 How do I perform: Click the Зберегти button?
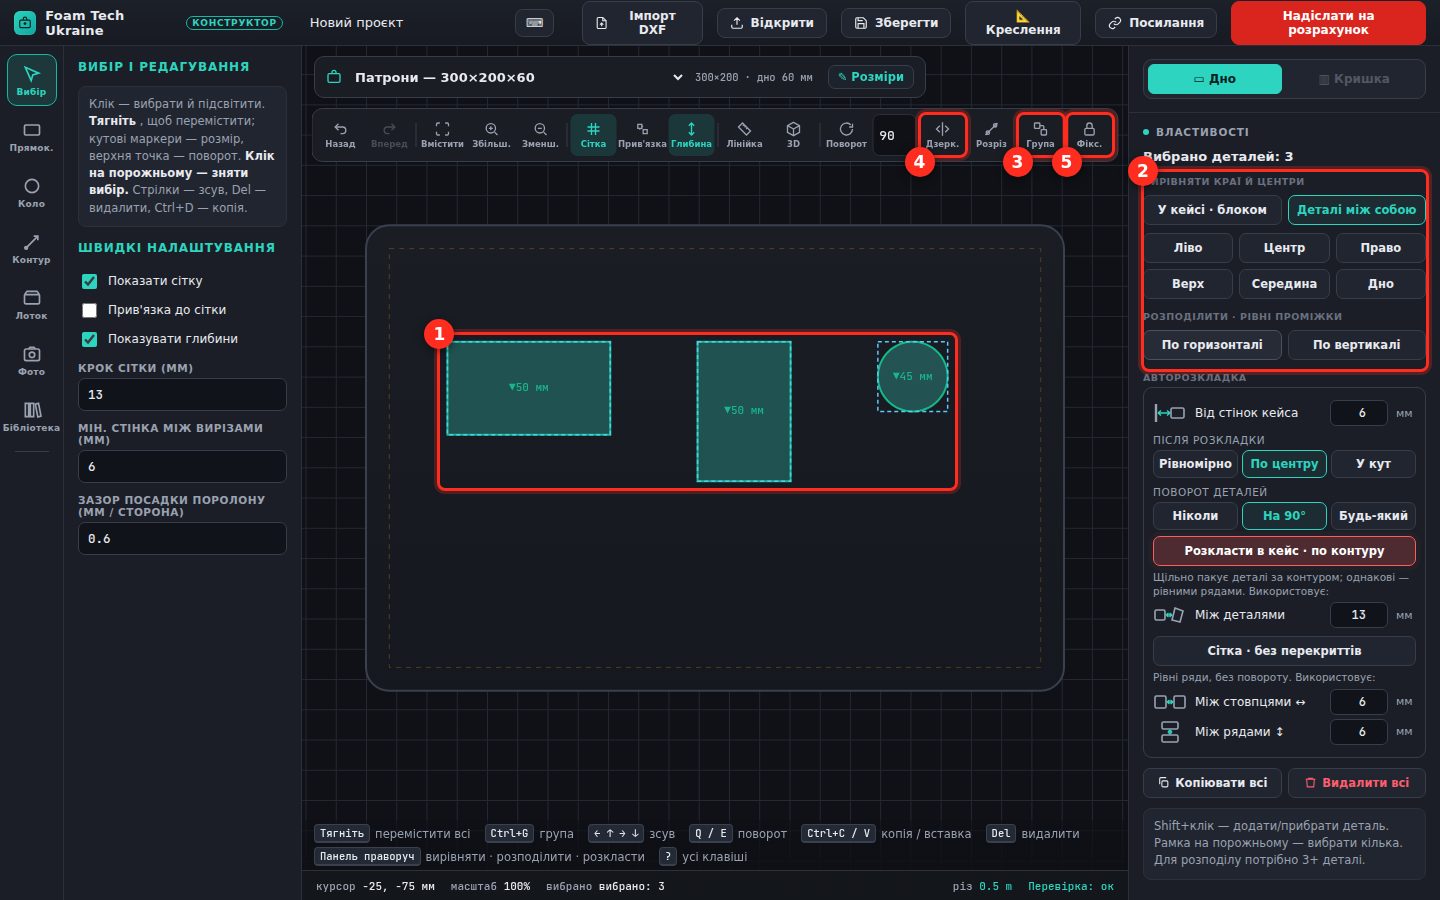(x=896, y=23)
